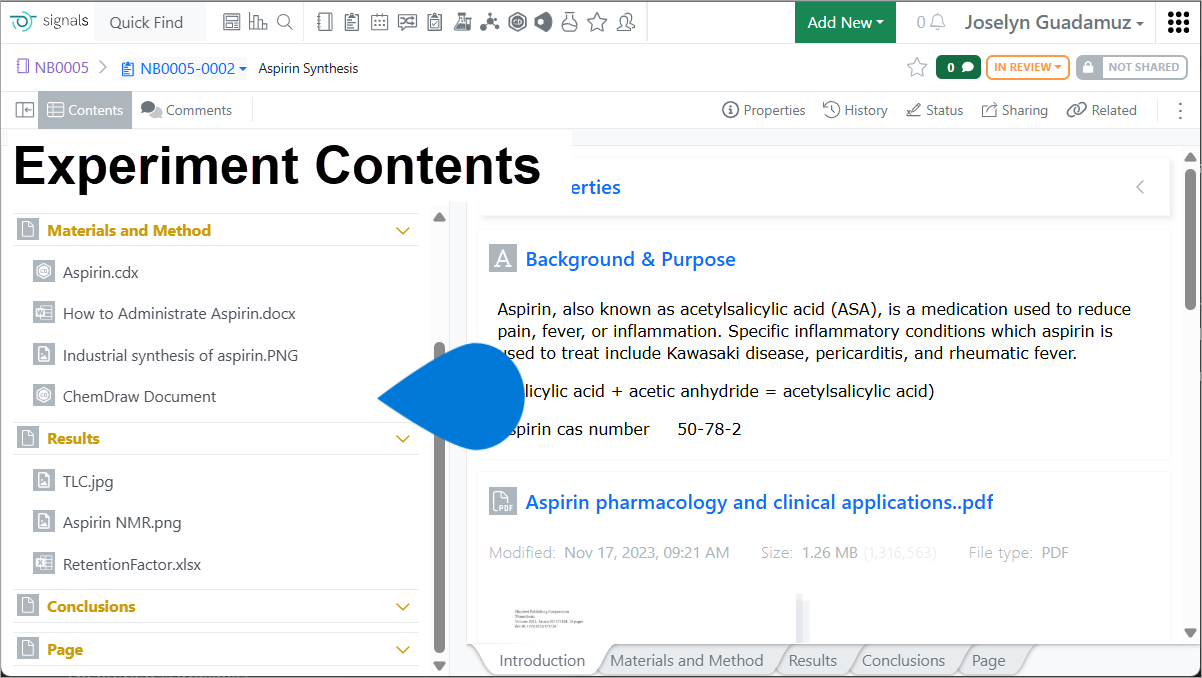
Task: Select Aspirin NMR.png in contents tree
Action: point(122,522)
